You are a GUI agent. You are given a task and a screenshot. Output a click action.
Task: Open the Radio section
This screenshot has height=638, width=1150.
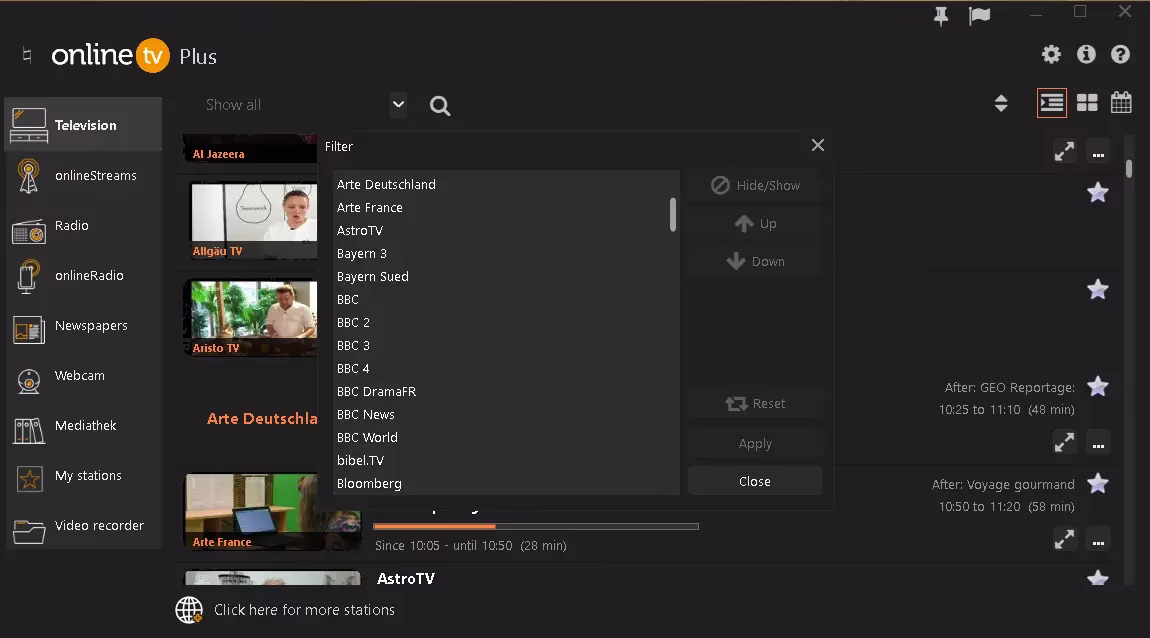(84, 226)
